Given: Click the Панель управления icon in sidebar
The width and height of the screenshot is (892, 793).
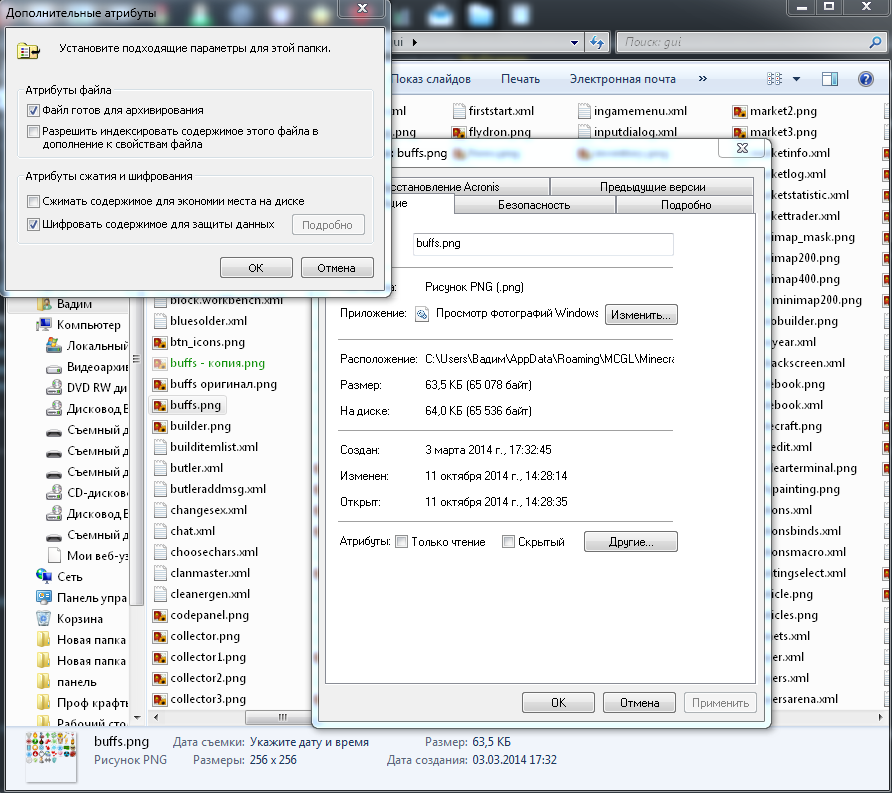Looking at the screenshot, I should [44, 597].
